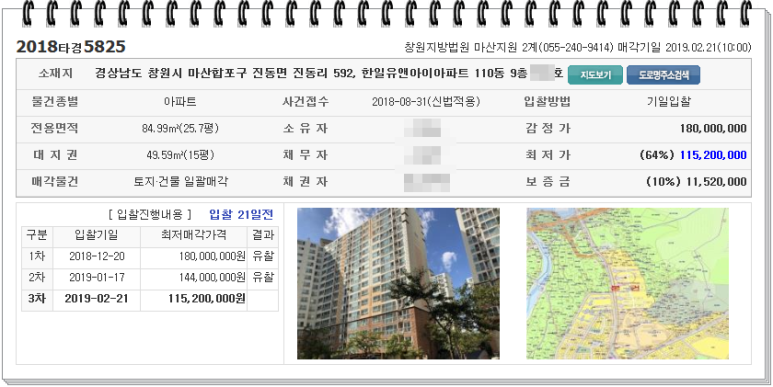Click the 소유자 label
The width and height of the screenshot is (773, 387).
point(305,129)
